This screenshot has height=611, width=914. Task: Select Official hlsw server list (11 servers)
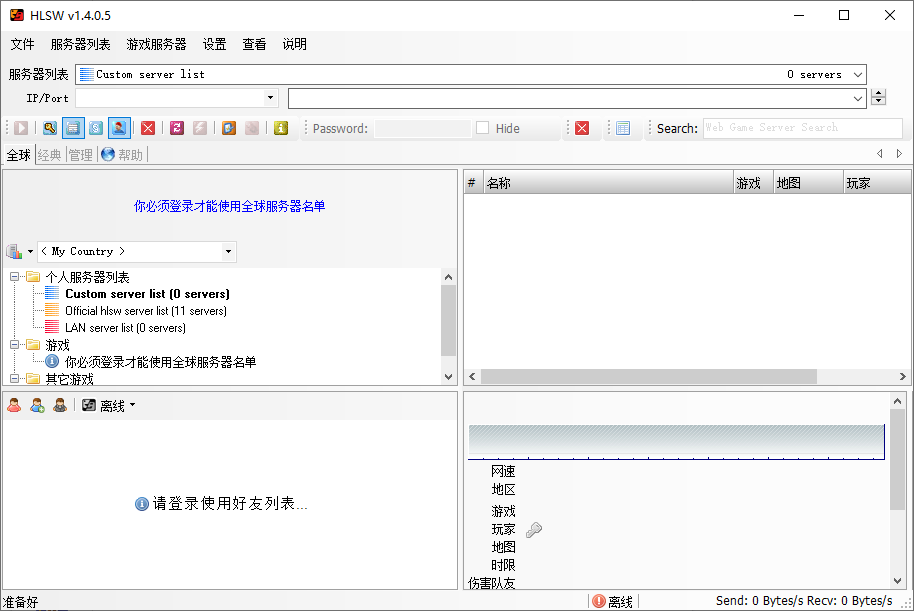coord(146,311)
